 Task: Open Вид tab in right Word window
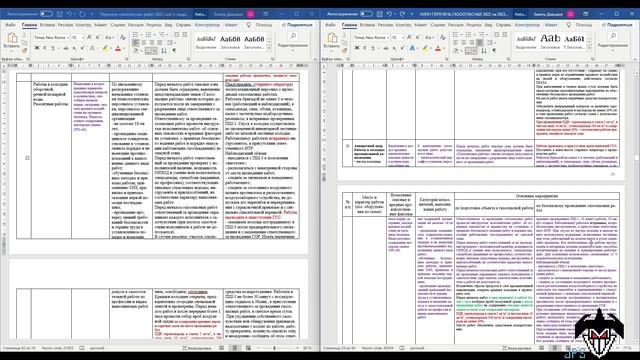[x=488, y=25]
